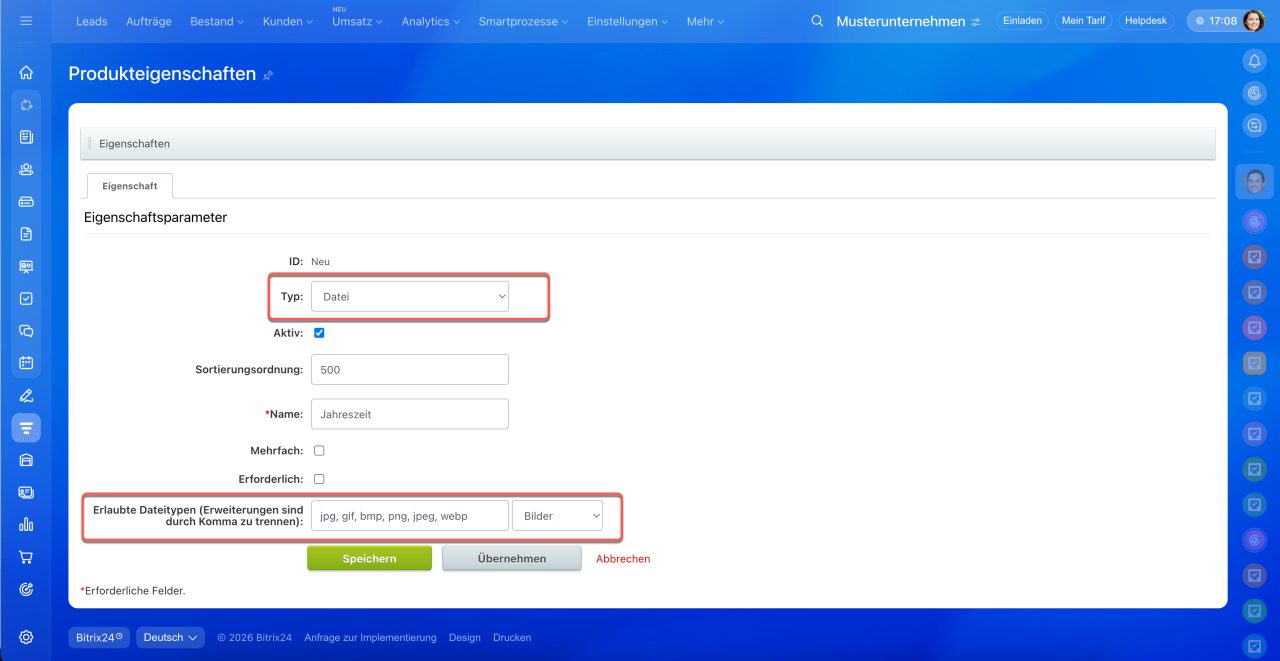Open the contact card icon in sidebar
Viewport: 1280px width, 661px height.
coord(26,492)
